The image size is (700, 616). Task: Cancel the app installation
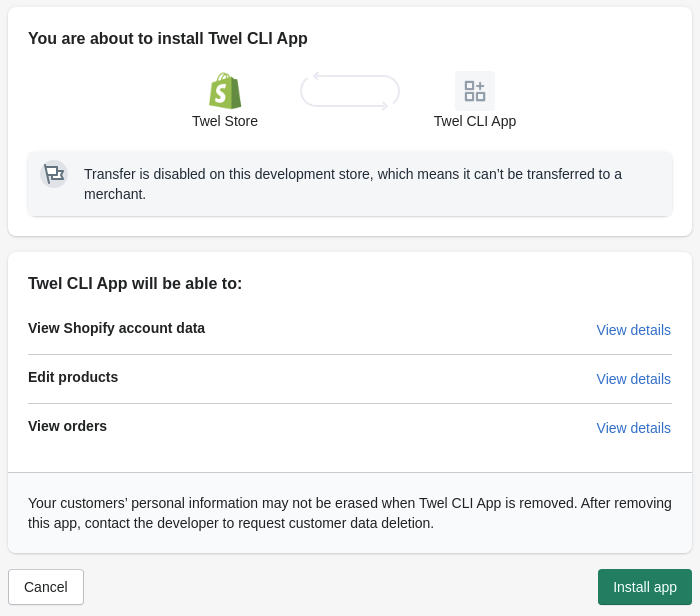(x=46, y=587)
